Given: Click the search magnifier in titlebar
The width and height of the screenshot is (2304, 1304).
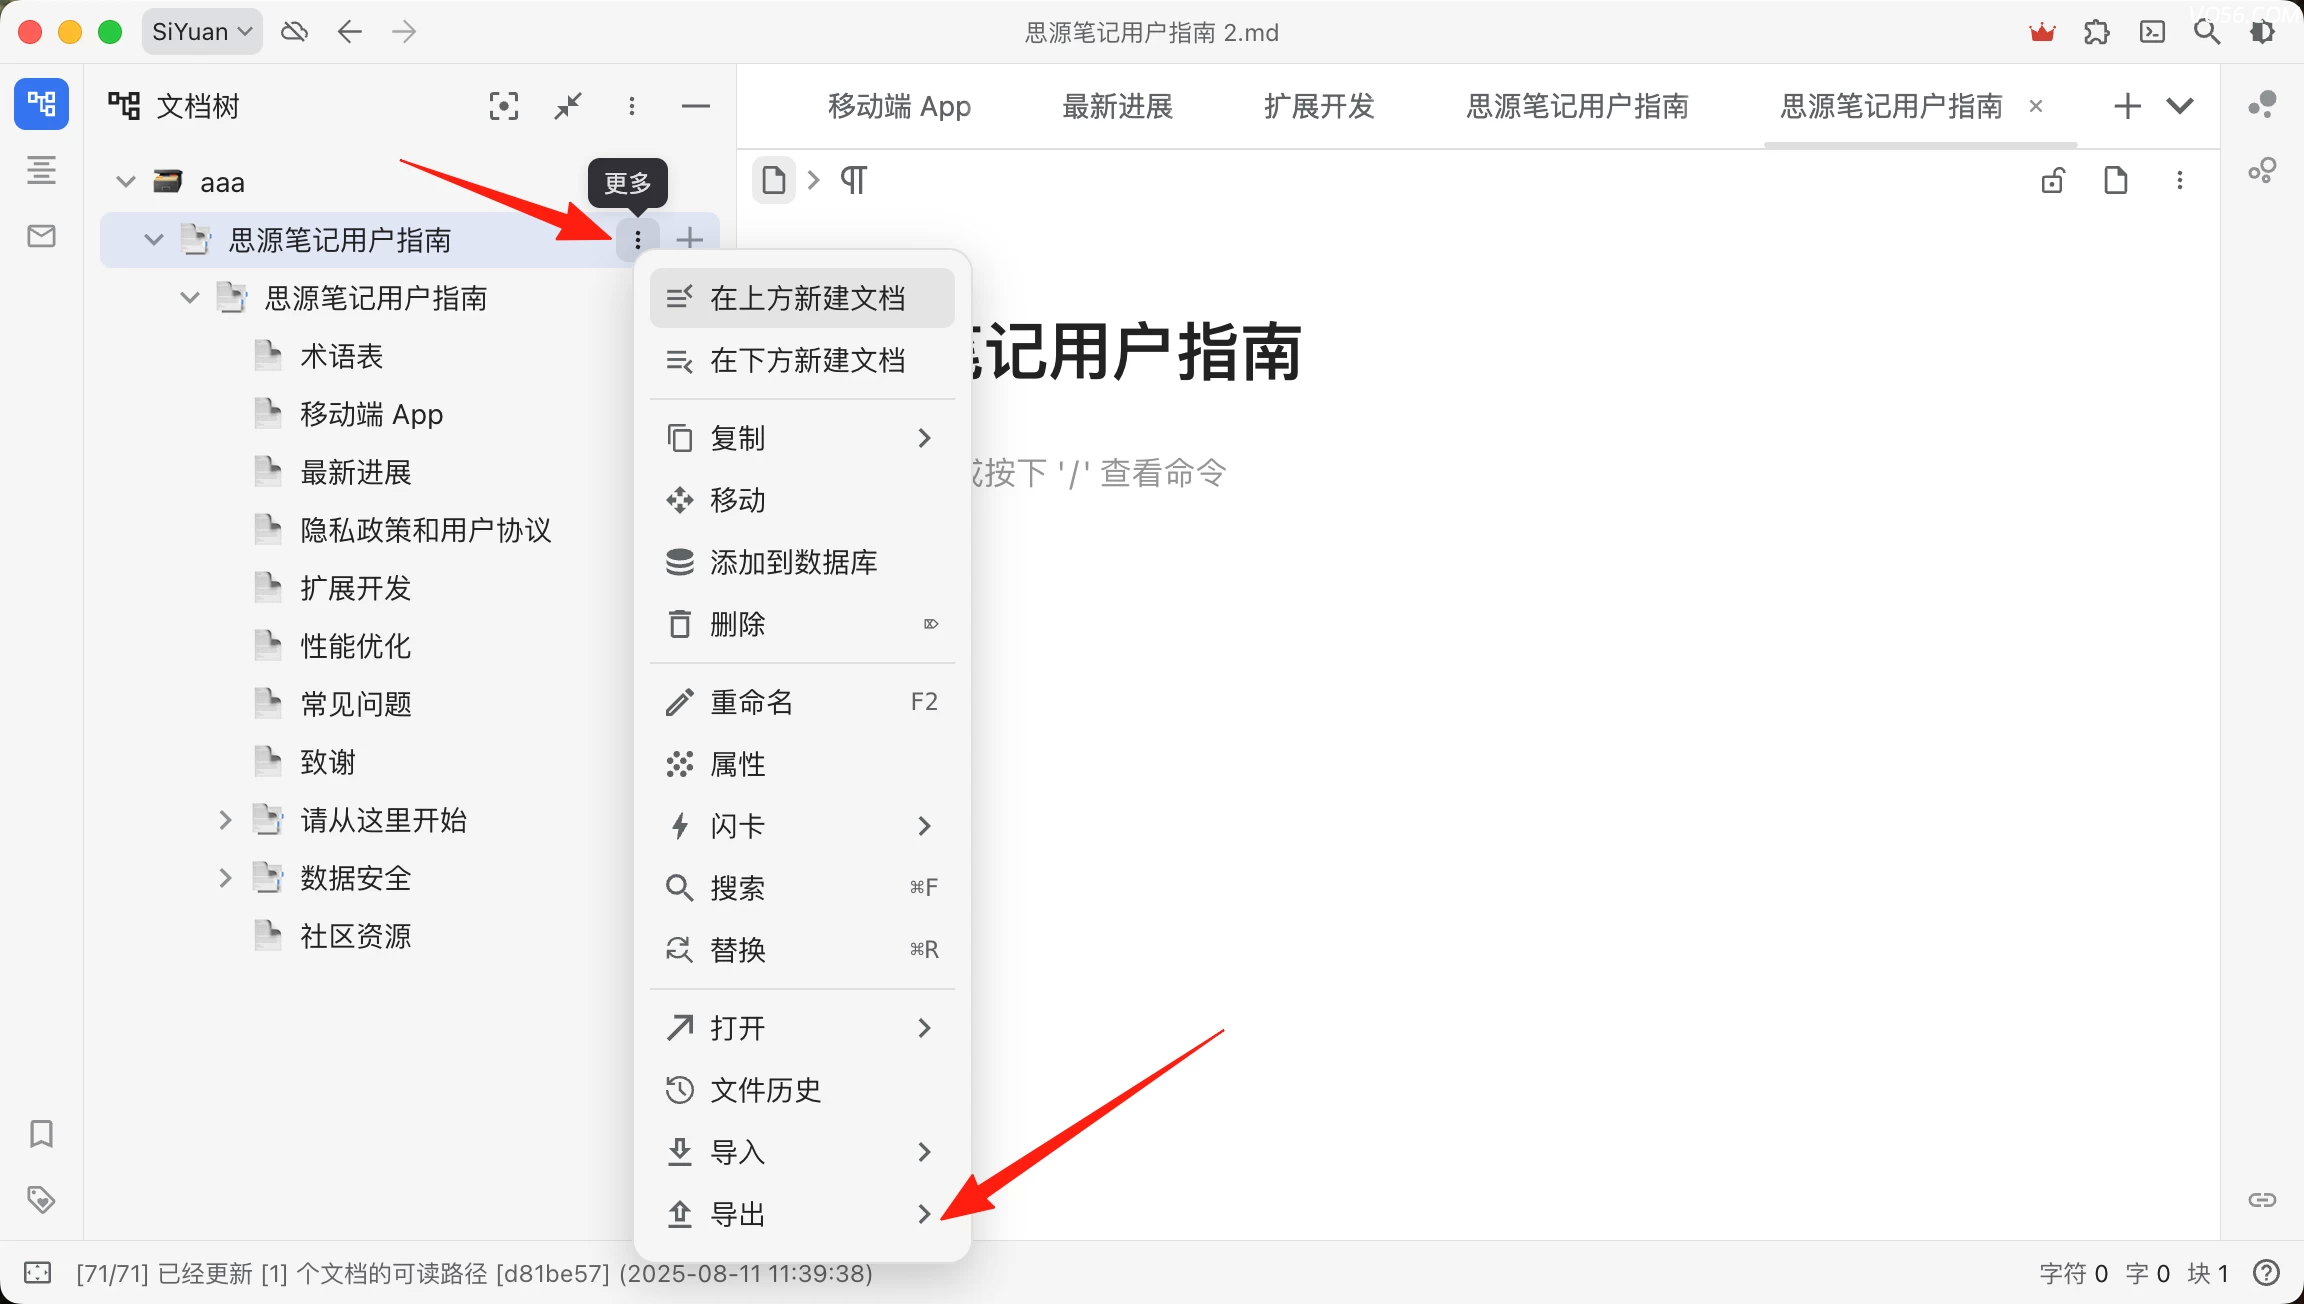Looking at the screenshot, I should coord(2207,32).
